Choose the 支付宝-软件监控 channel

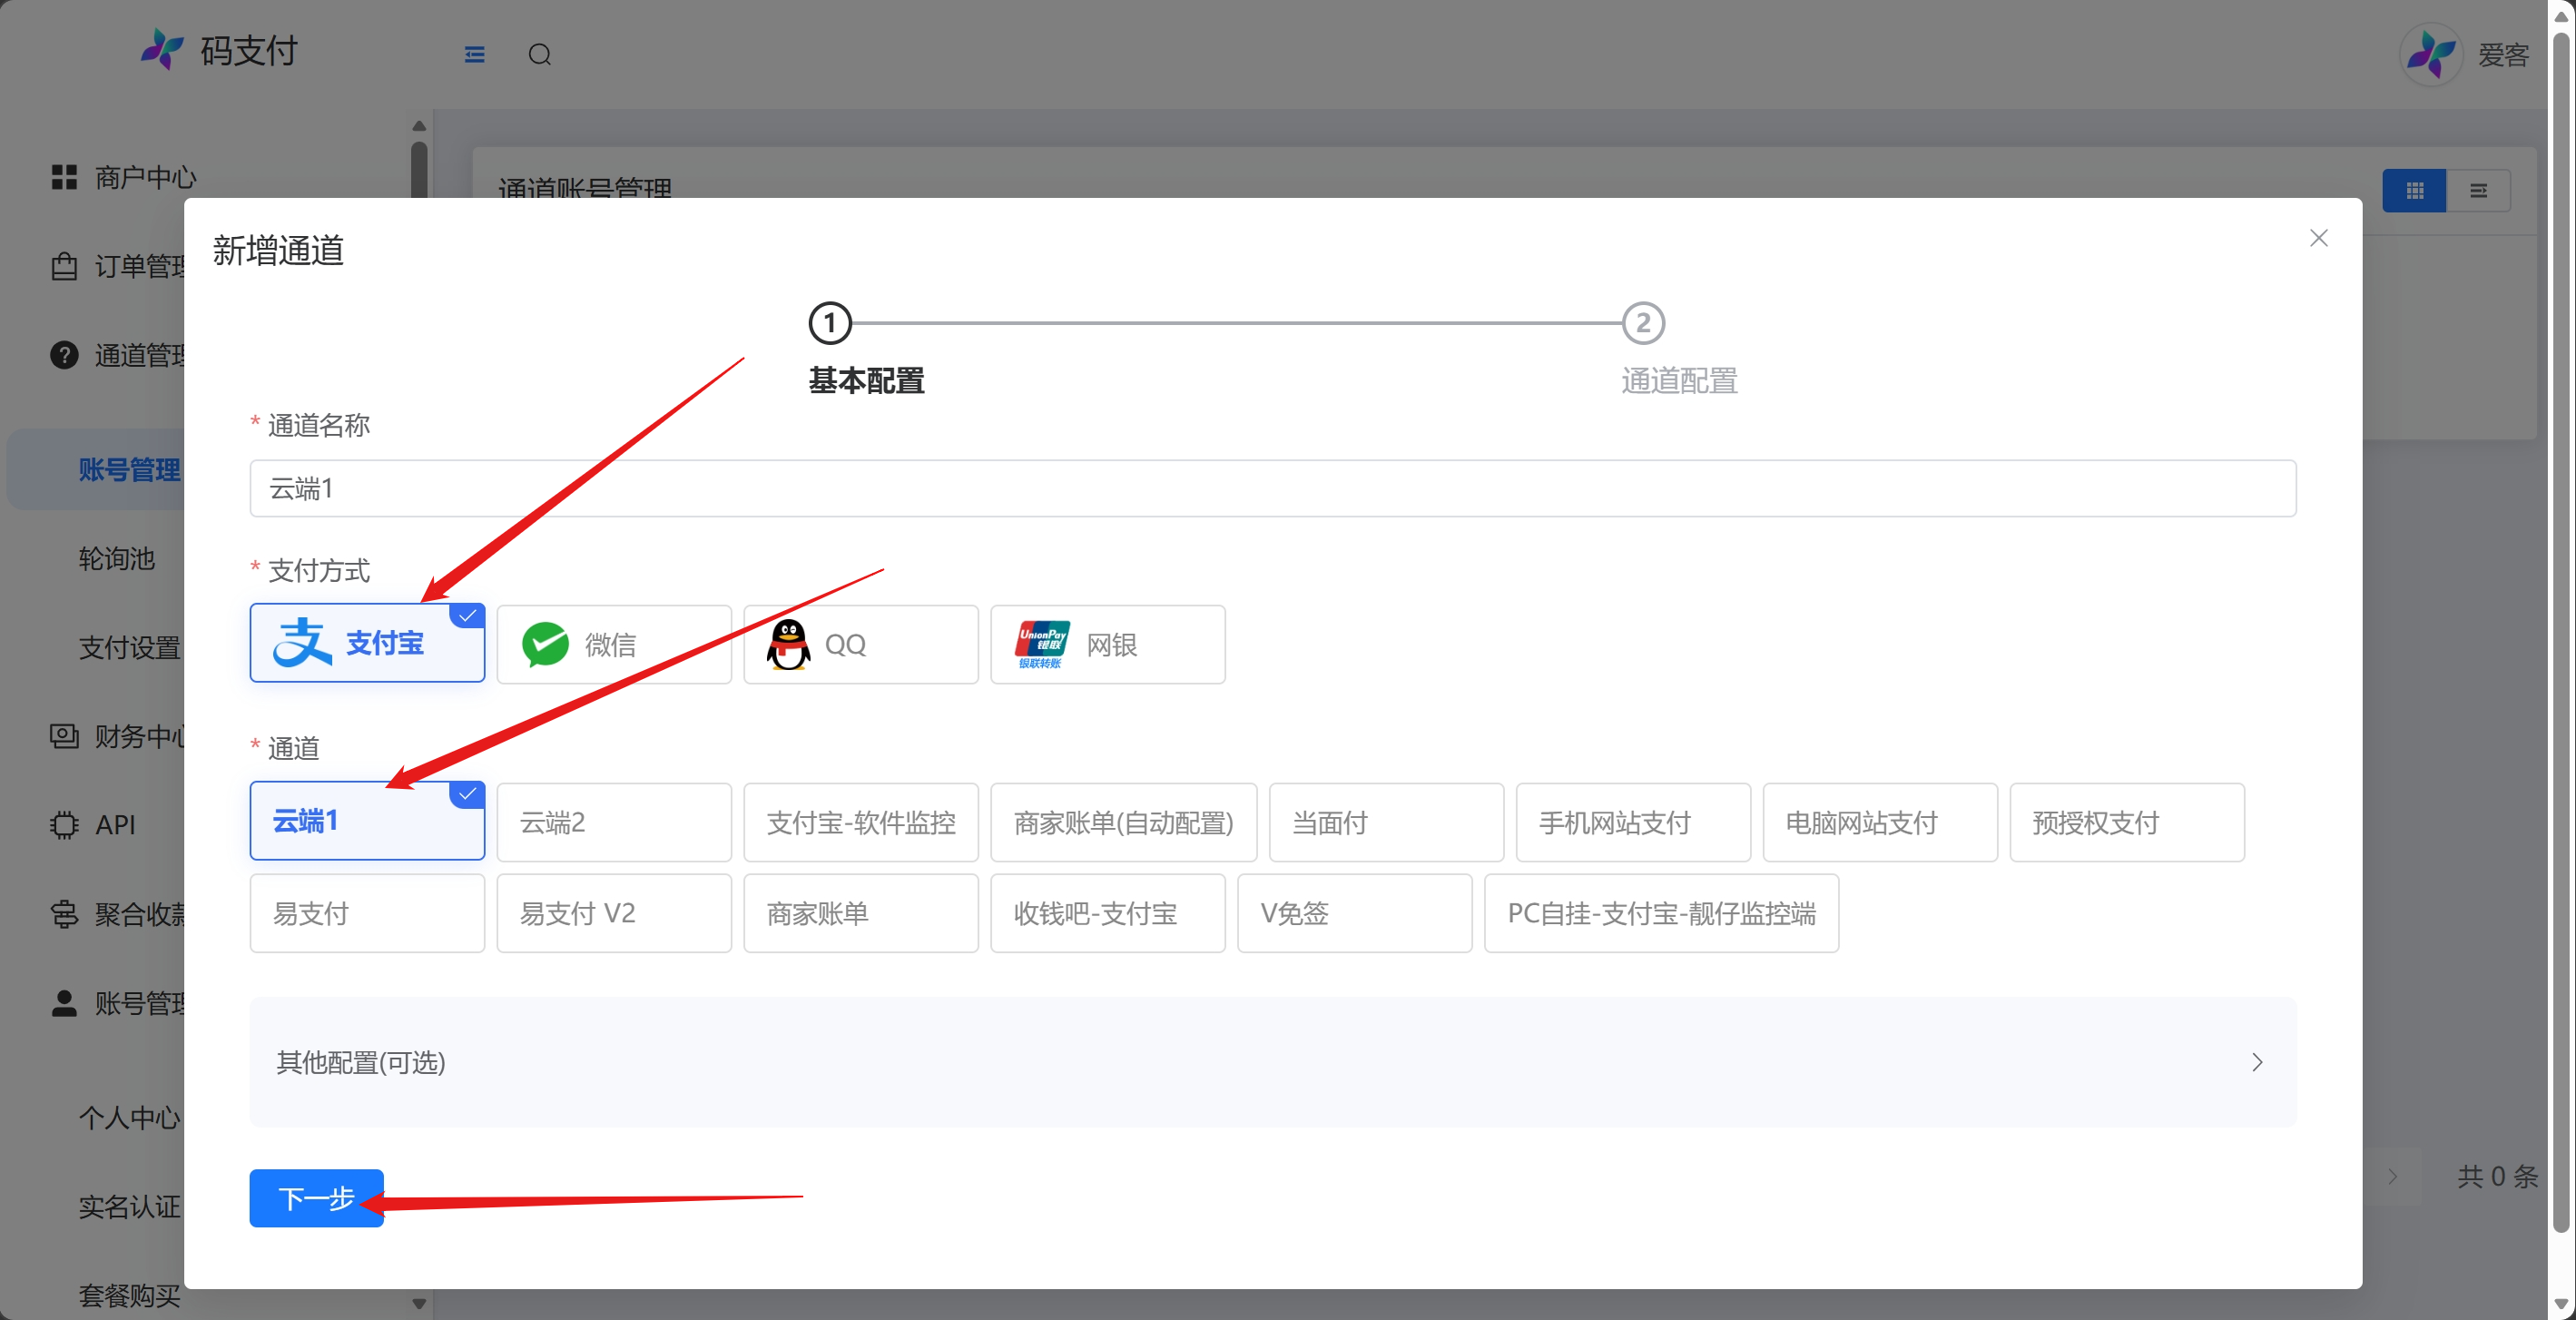tap(861, 822)
